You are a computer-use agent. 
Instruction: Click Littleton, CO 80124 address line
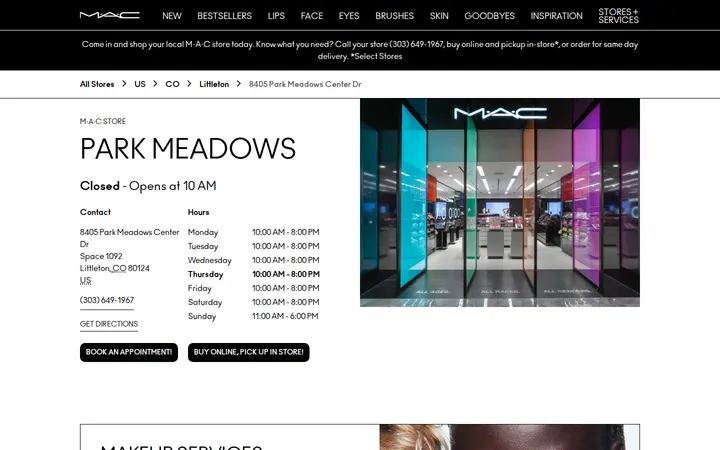point(115,268)
